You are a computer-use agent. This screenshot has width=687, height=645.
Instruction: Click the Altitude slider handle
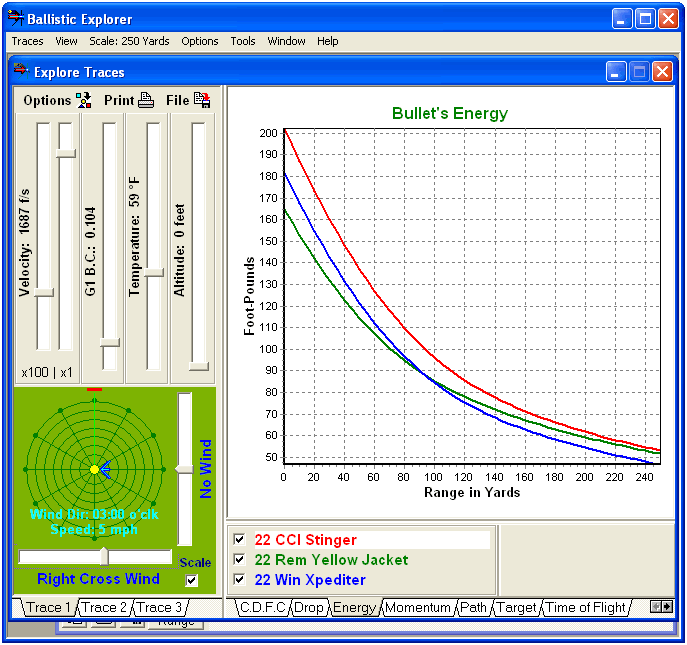198,366
